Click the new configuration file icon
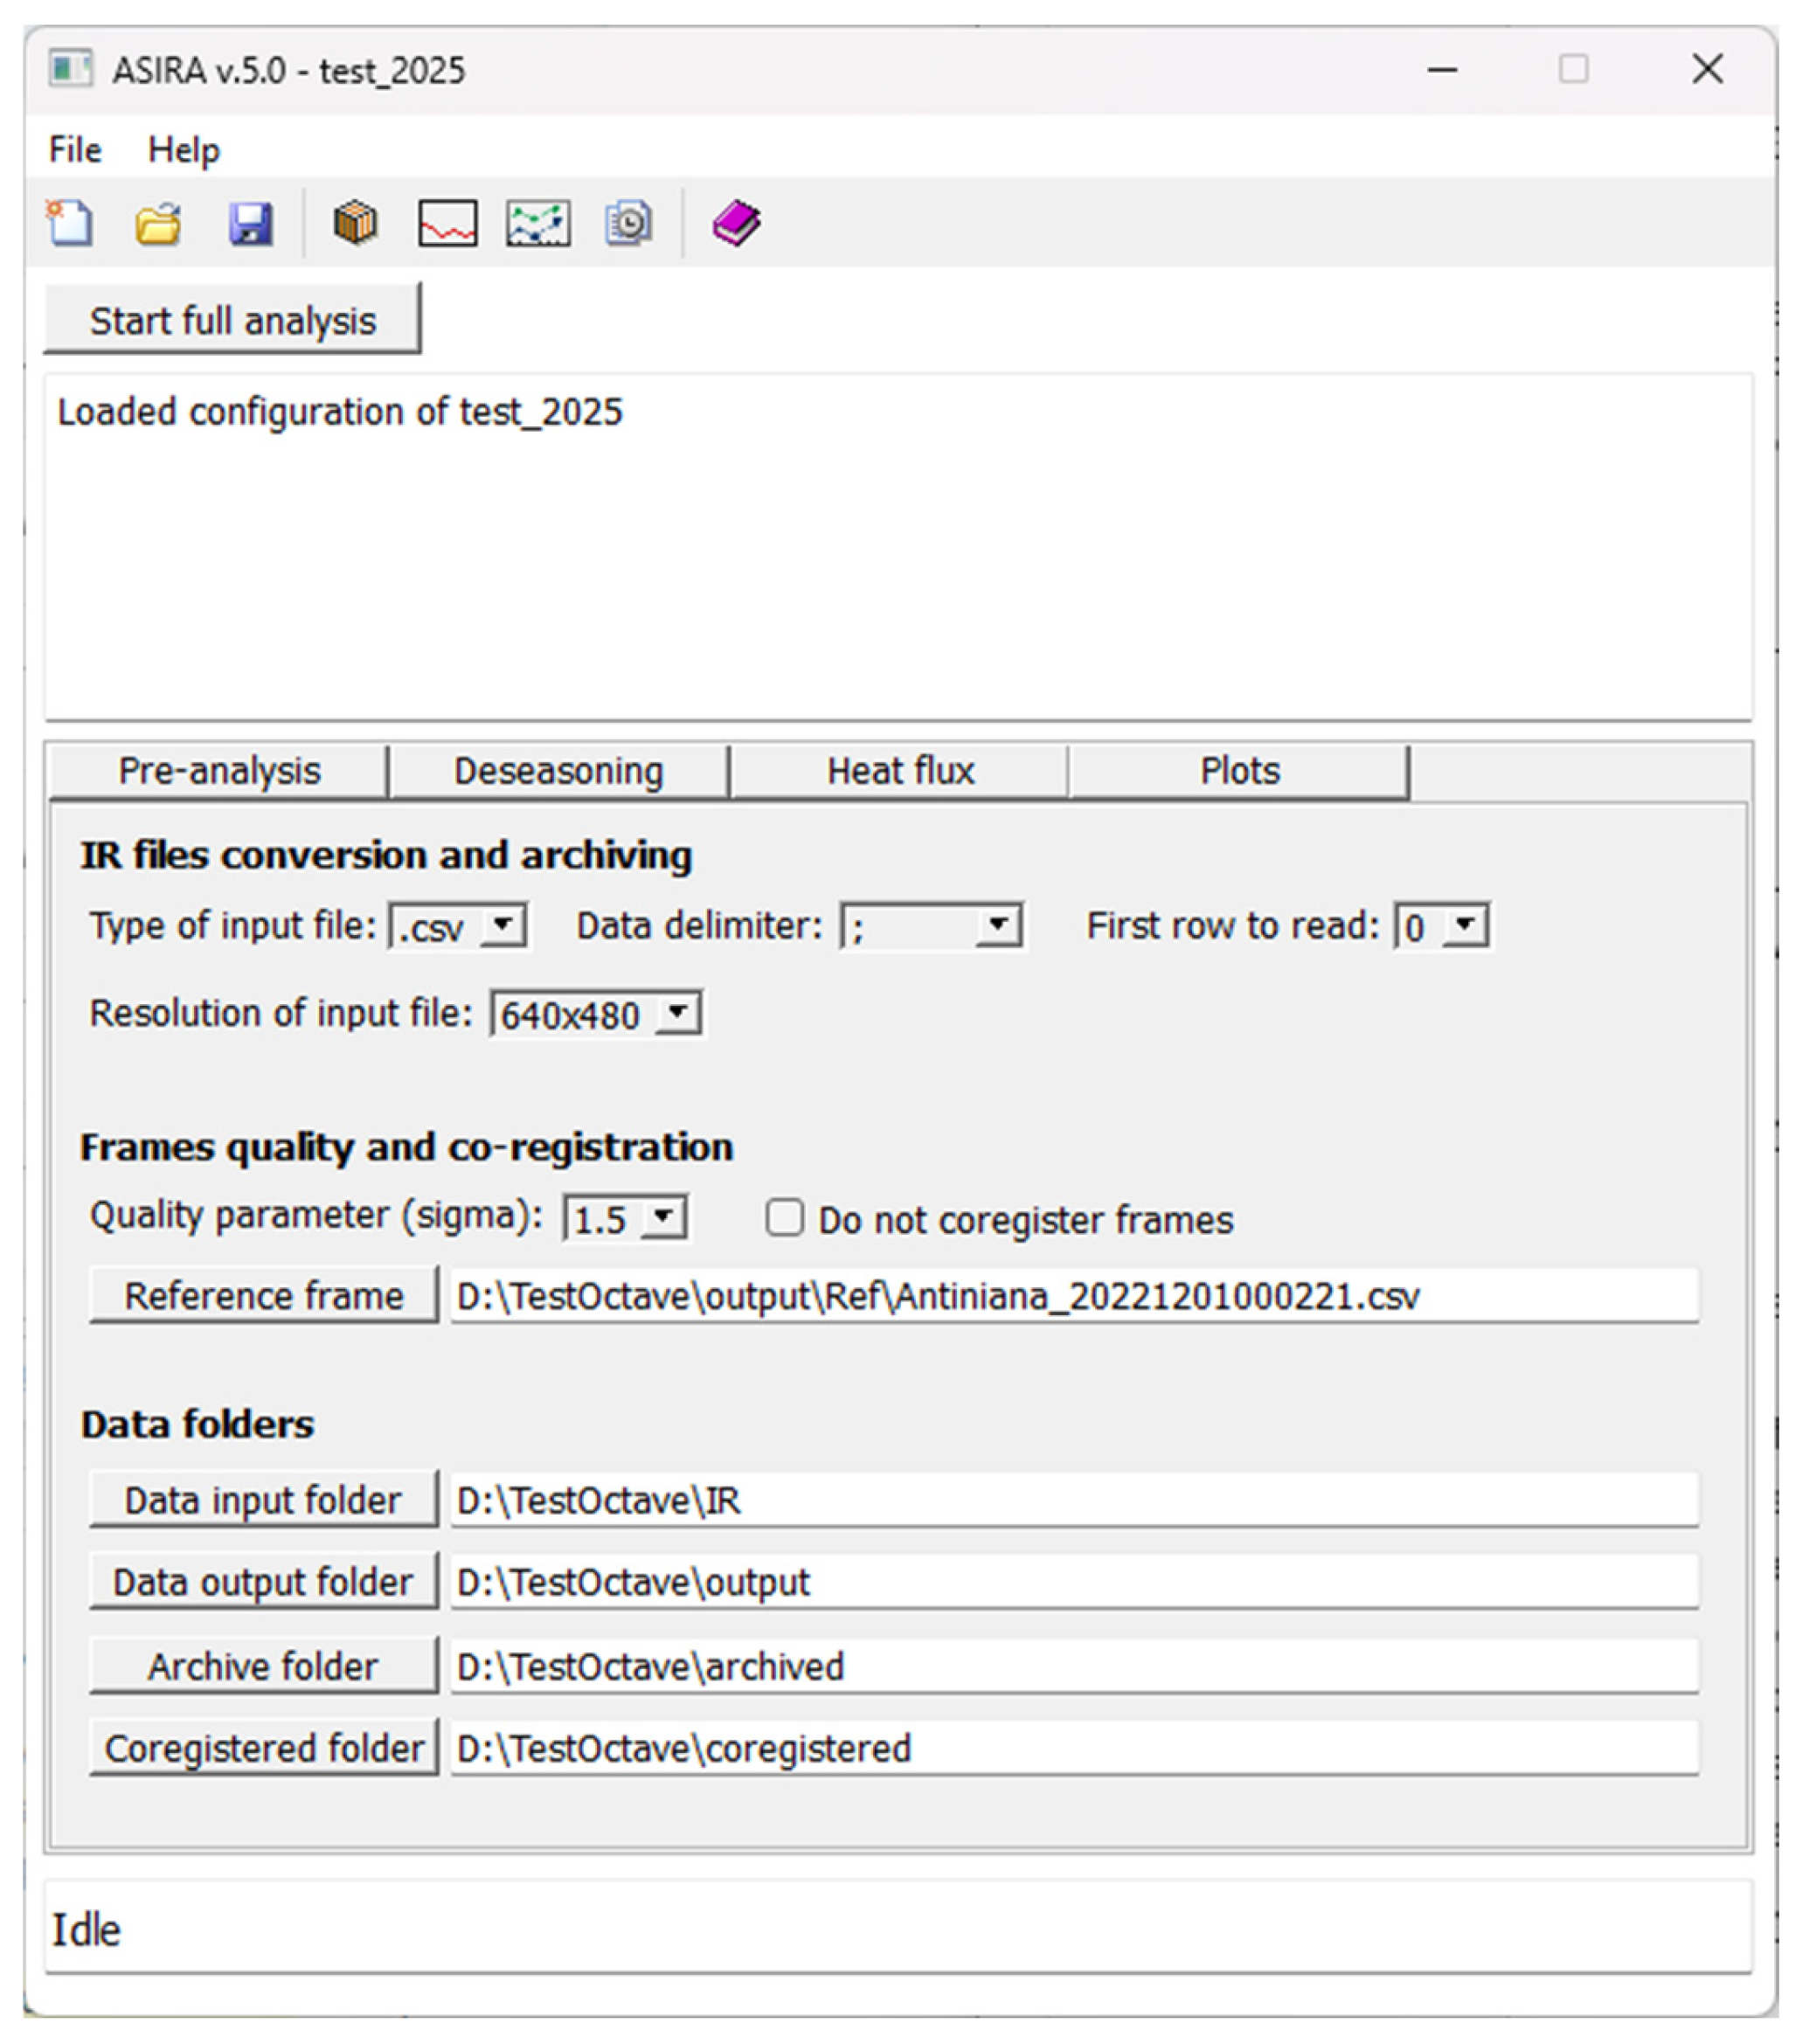1802x2044 pixels. [x=70, y=223]
